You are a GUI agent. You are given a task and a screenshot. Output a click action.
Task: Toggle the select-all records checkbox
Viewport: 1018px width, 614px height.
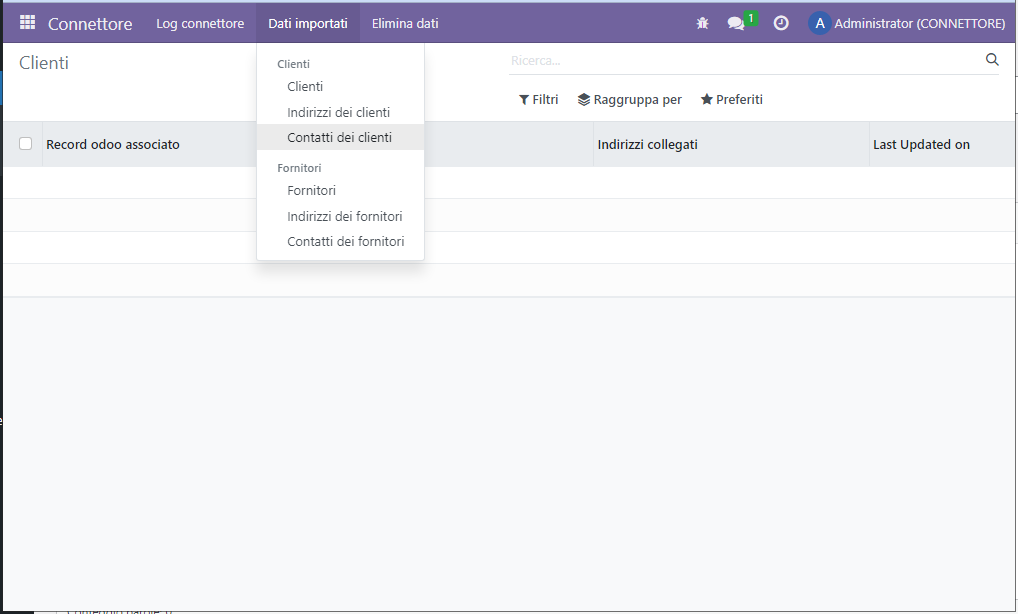coord(26,144)
